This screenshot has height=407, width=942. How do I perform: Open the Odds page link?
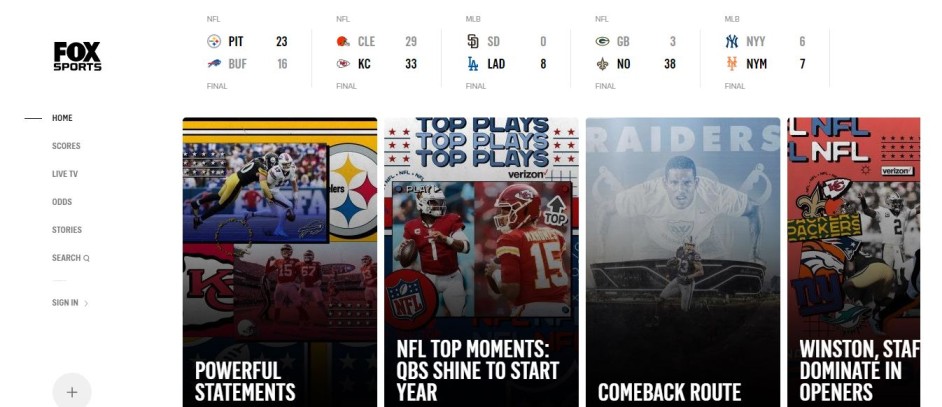[62, 202]
